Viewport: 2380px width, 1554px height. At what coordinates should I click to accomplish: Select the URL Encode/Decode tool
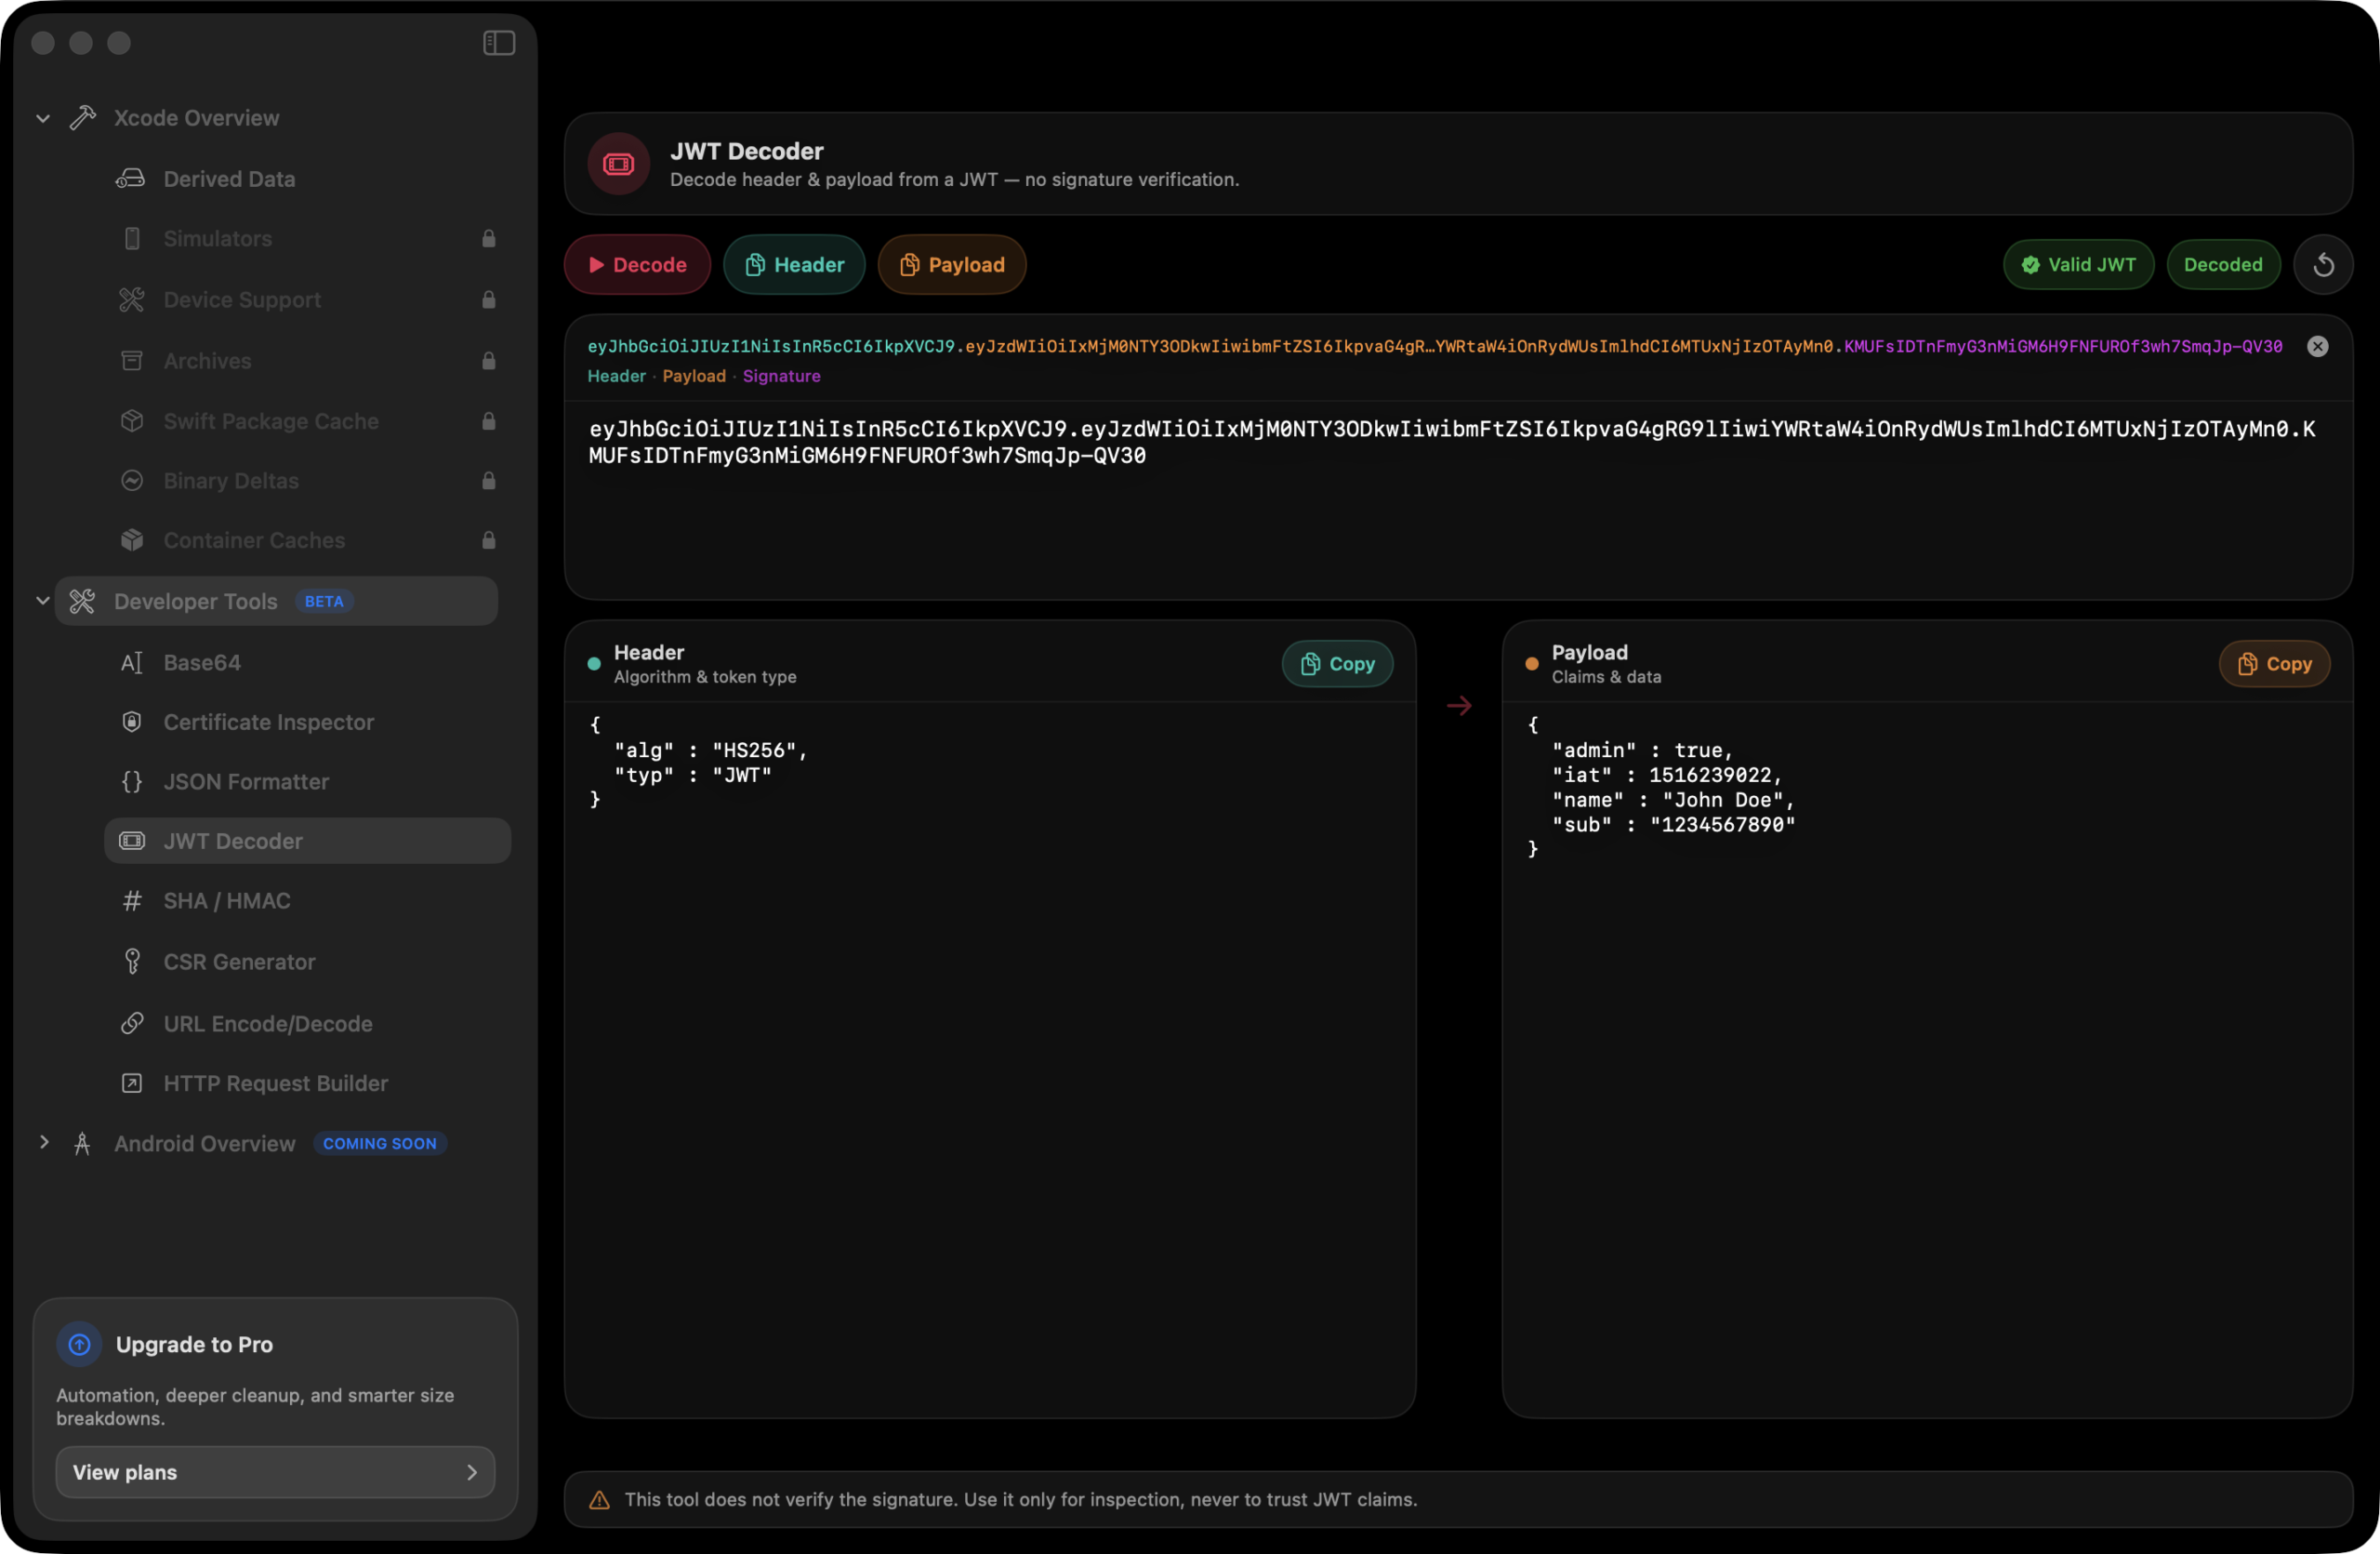pos(268,1023)
